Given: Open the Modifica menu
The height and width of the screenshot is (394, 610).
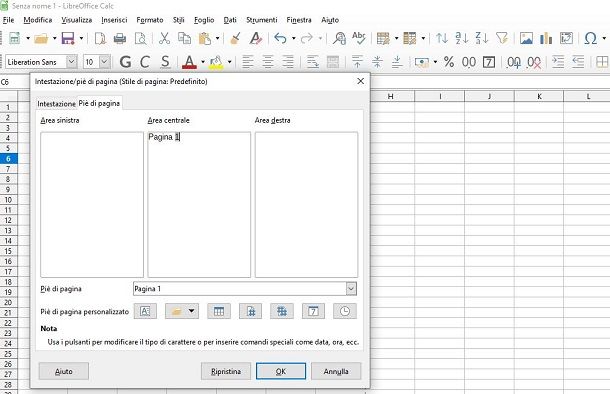Looking at the screenshot, I should 38,20.
